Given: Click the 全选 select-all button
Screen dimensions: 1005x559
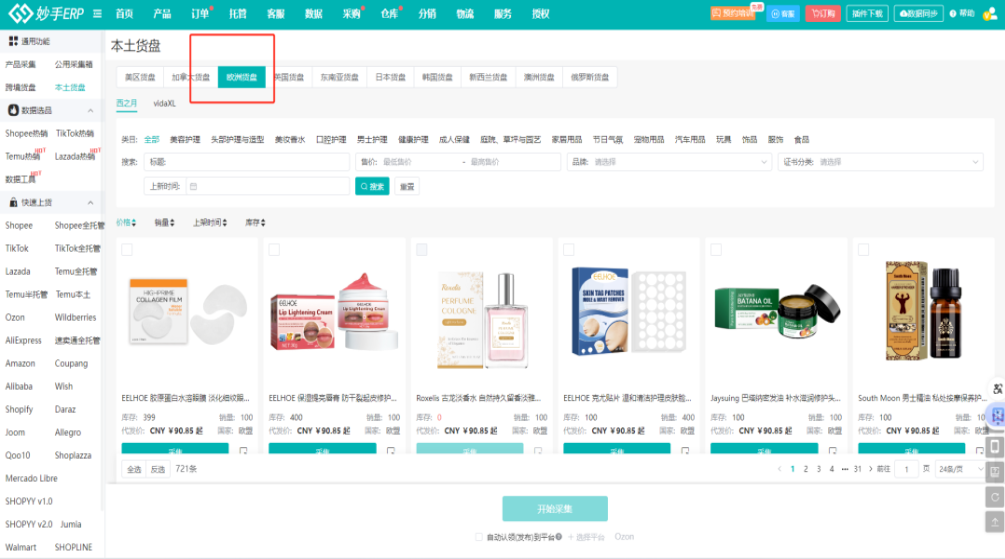Looking at the screenshot, I should 134,469.
